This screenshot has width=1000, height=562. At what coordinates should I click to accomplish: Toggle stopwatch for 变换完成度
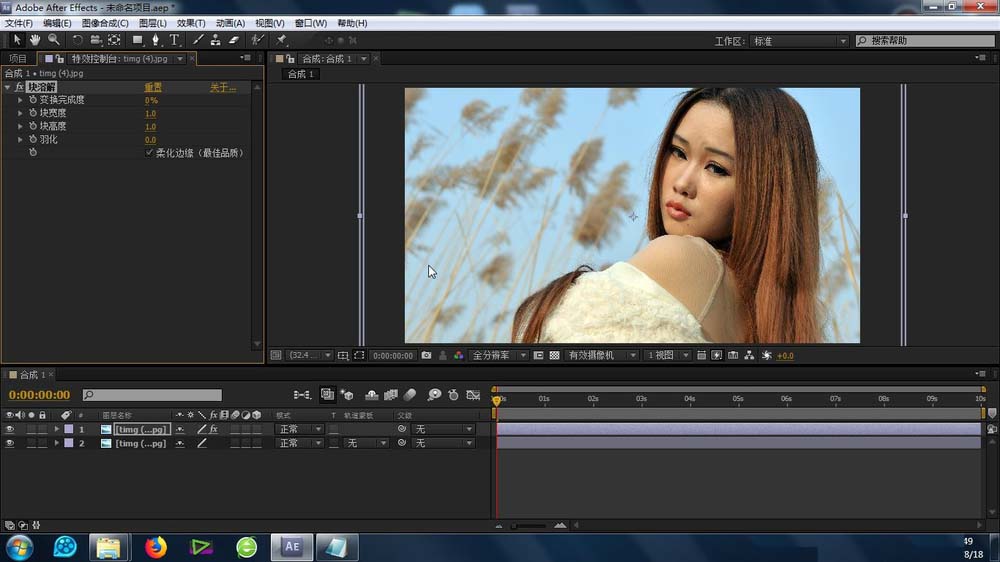[x=33, y=100]
